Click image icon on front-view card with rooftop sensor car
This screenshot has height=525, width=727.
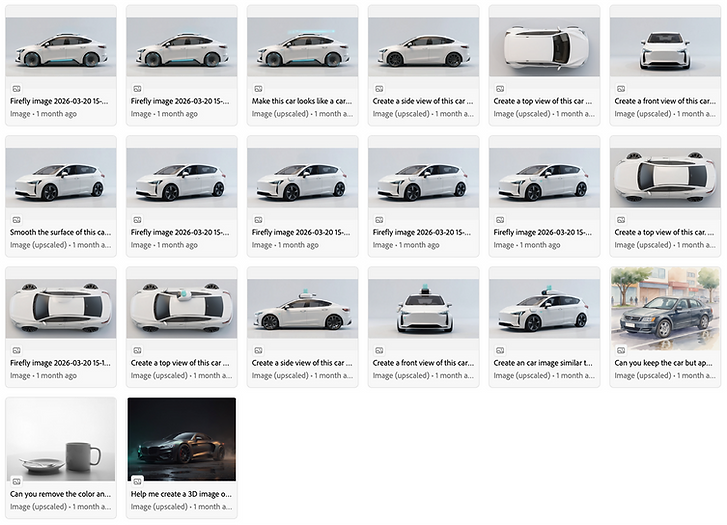coord(379,351)
